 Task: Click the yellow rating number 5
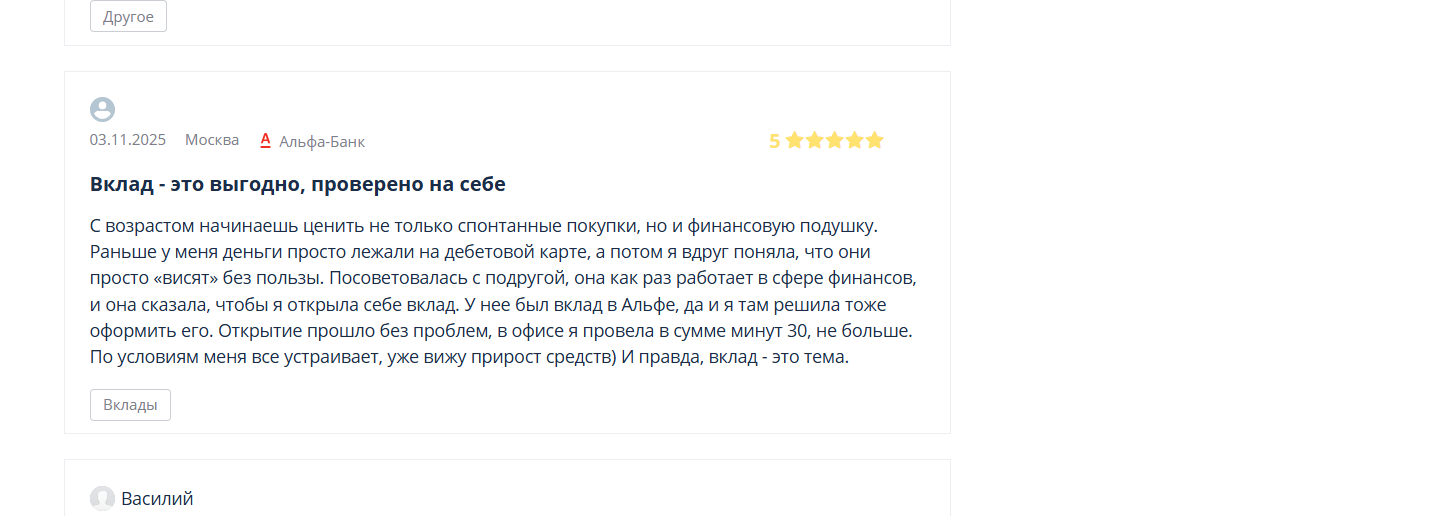coord(774,141)
